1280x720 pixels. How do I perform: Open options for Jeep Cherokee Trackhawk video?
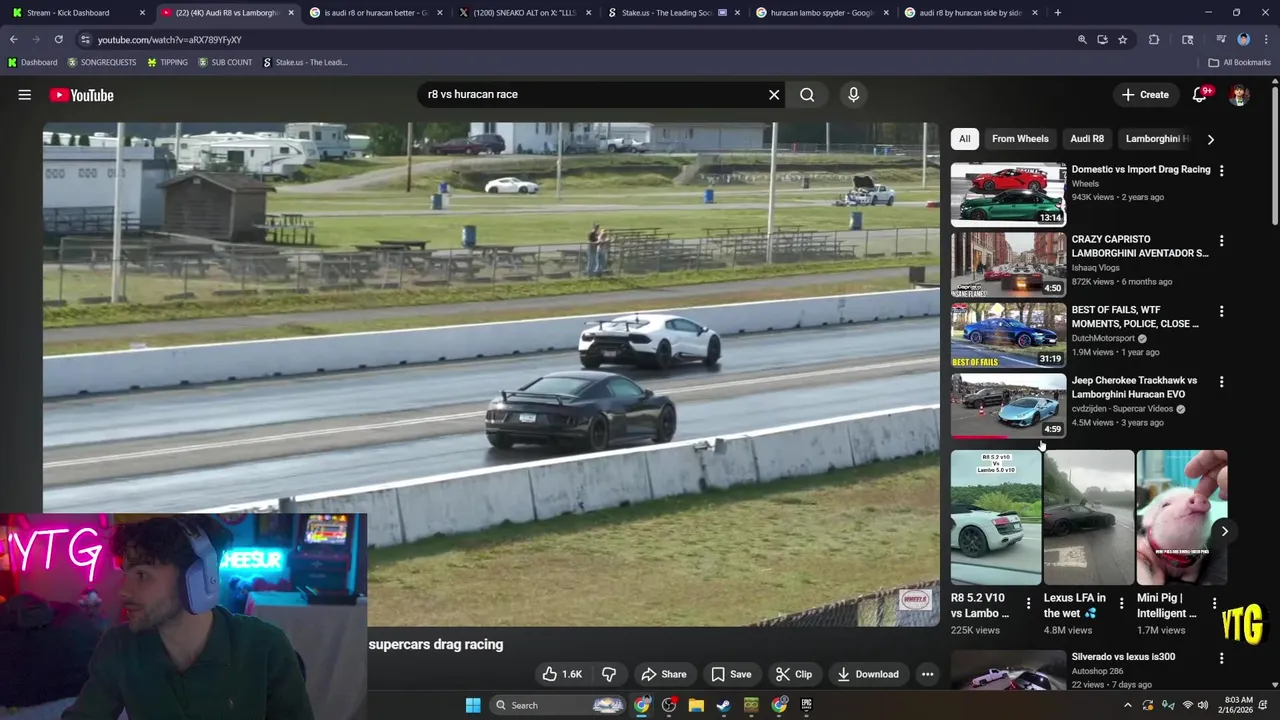point(1221,381)
